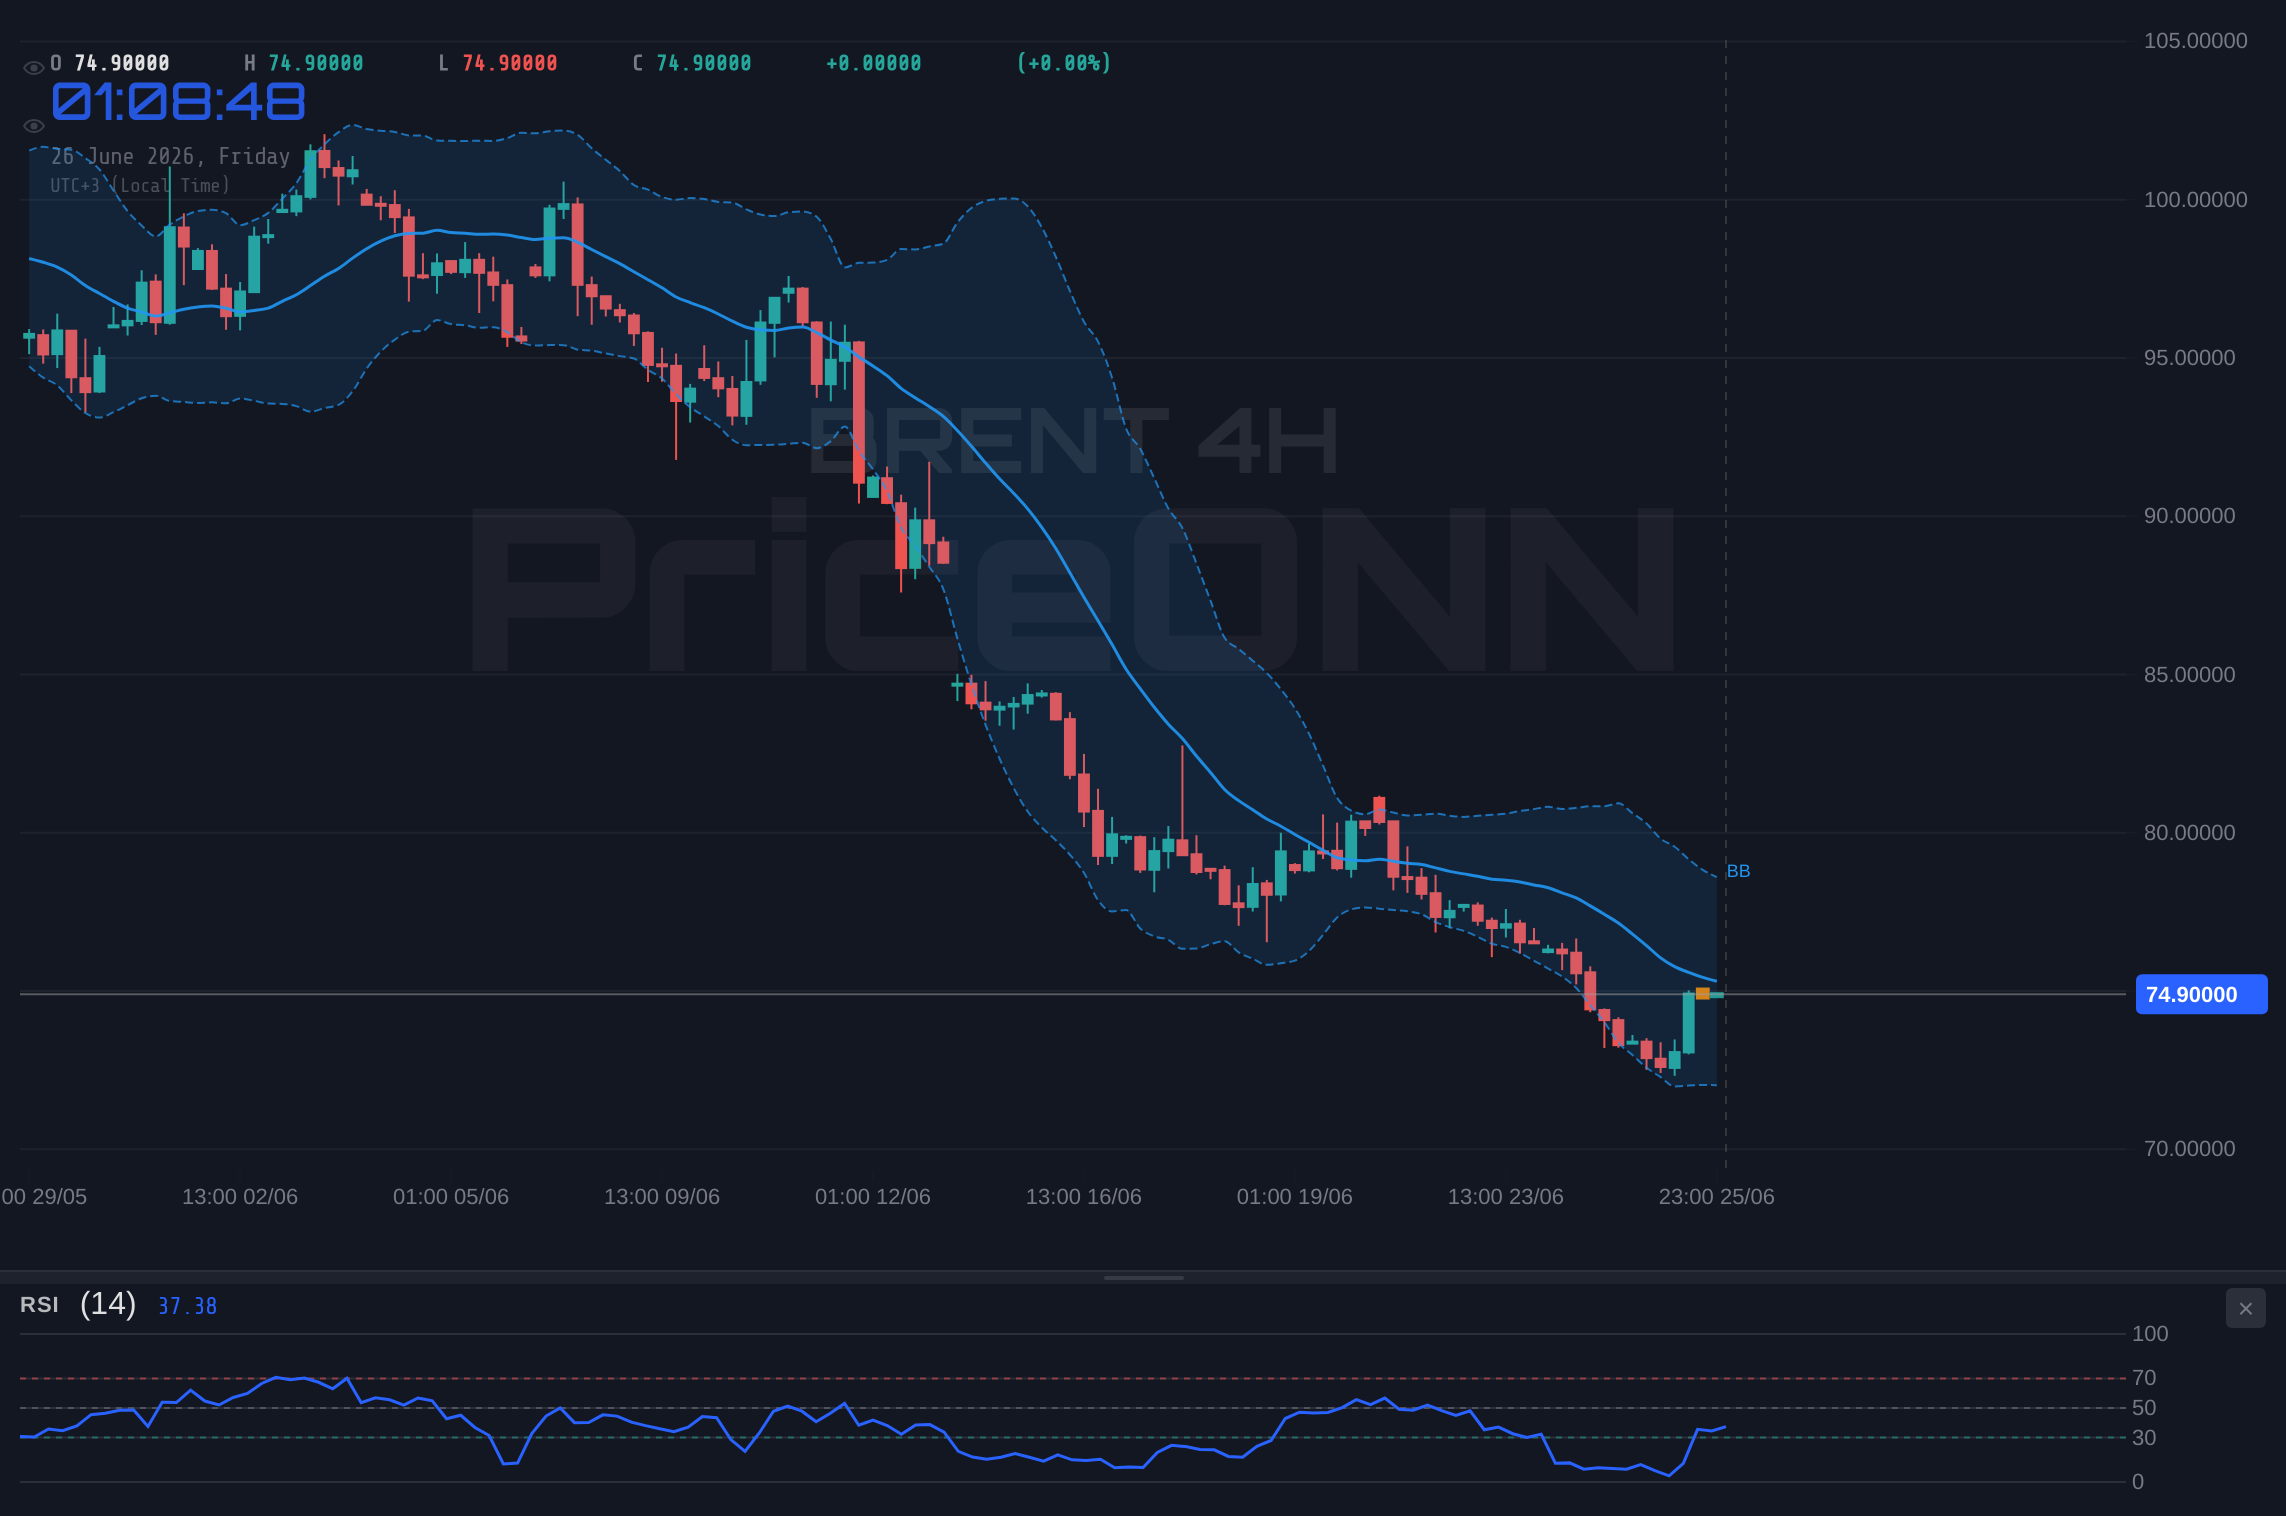Click the Low value 74.90000
This screenshot has height=1516, width=2286.
pyautogui.click(x=510, y=63)
